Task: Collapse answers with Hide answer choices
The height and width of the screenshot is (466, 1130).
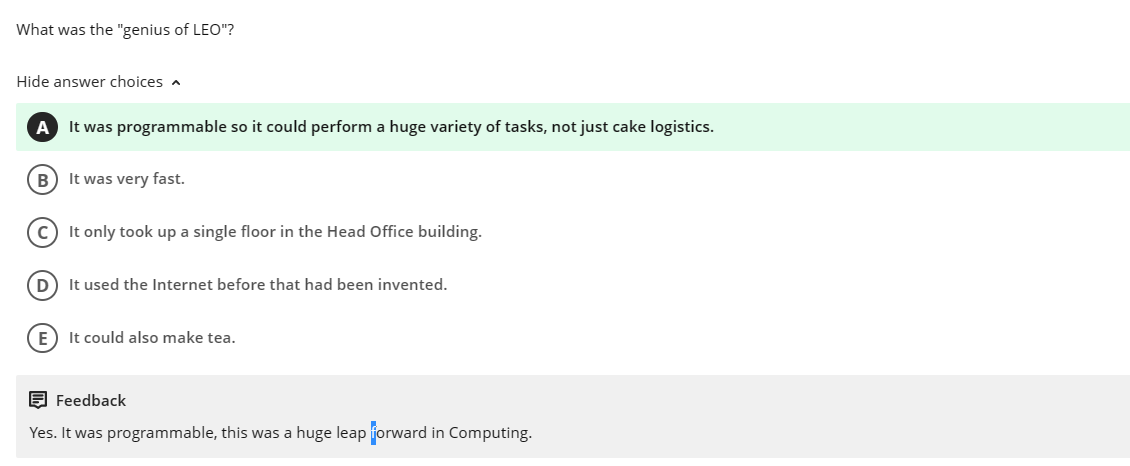Action: pyautogui.click(x=89, y=82)
